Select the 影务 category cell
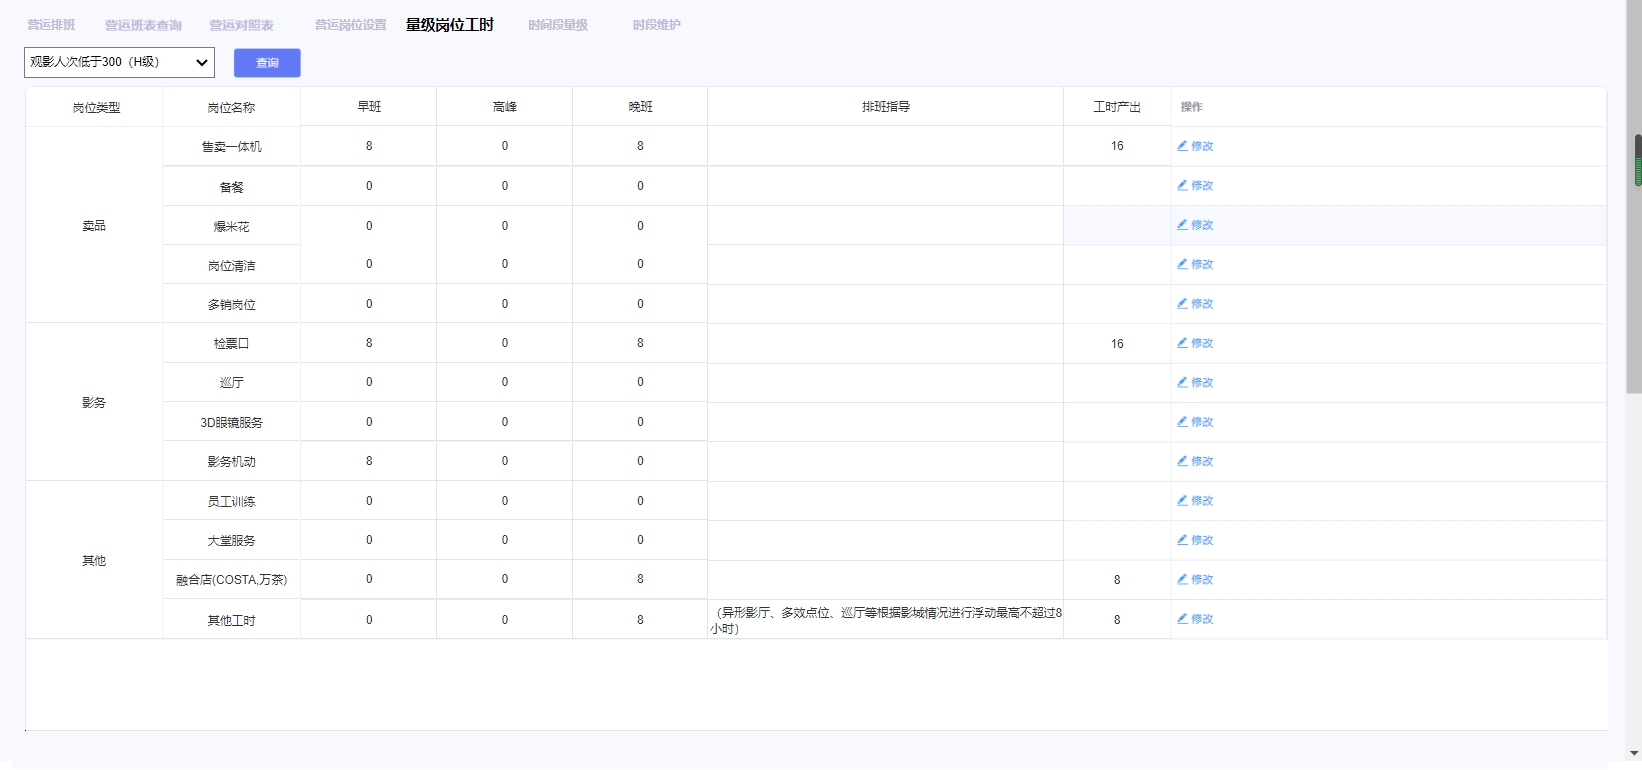The width and height of the screenshot is (1642, 770). coord(94,402)
